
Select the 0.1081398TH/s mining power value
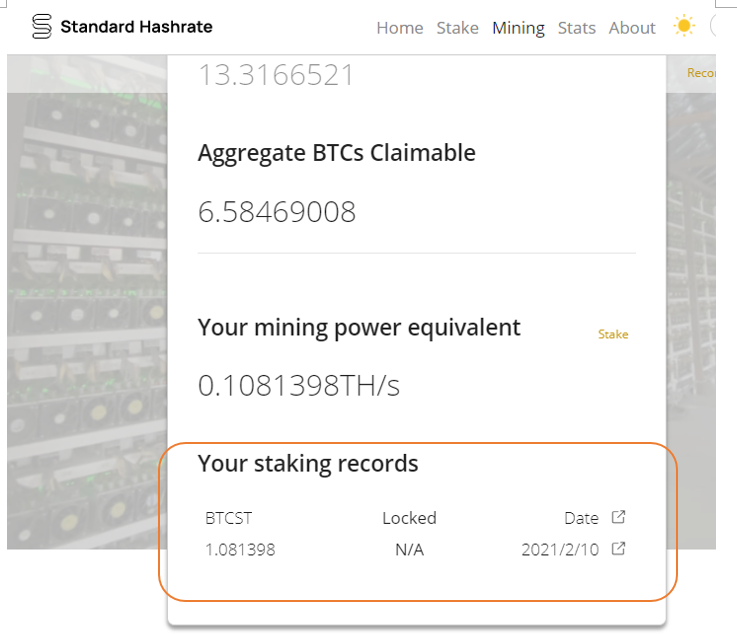tap(298, 386)
